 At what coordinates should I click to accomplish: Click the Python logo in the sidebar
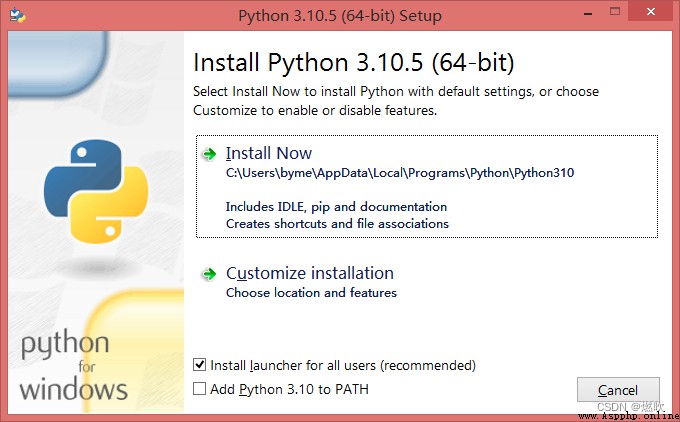coord(96,191)
